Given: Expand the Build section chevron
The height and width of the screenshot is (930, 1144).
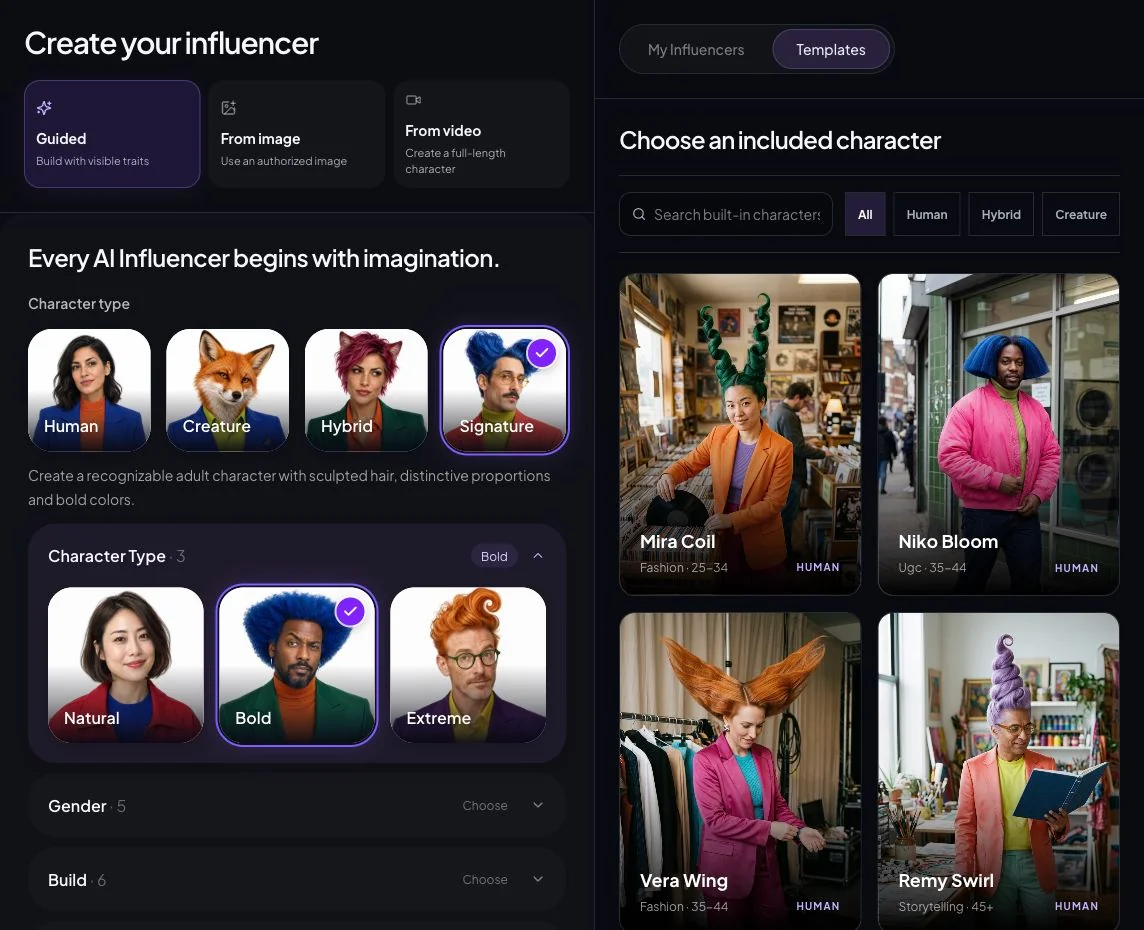Looking at the screenshot, I should (x=538, y=880).
